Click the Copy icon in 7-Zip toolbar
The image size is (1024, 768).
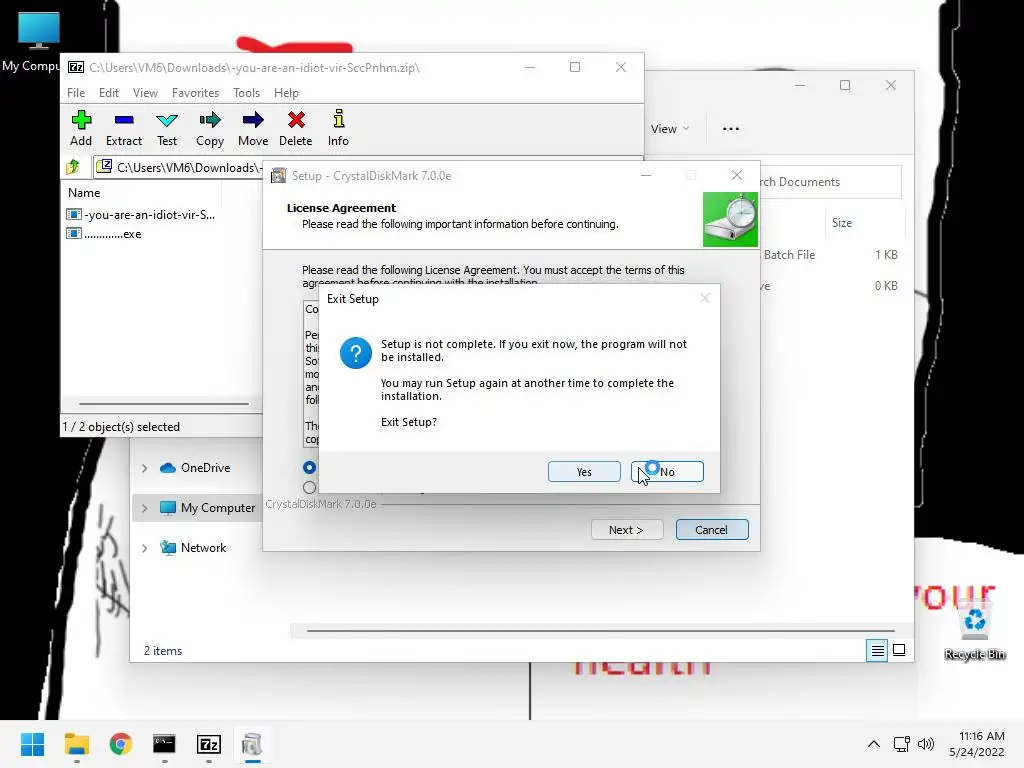[x=210, y=128]
